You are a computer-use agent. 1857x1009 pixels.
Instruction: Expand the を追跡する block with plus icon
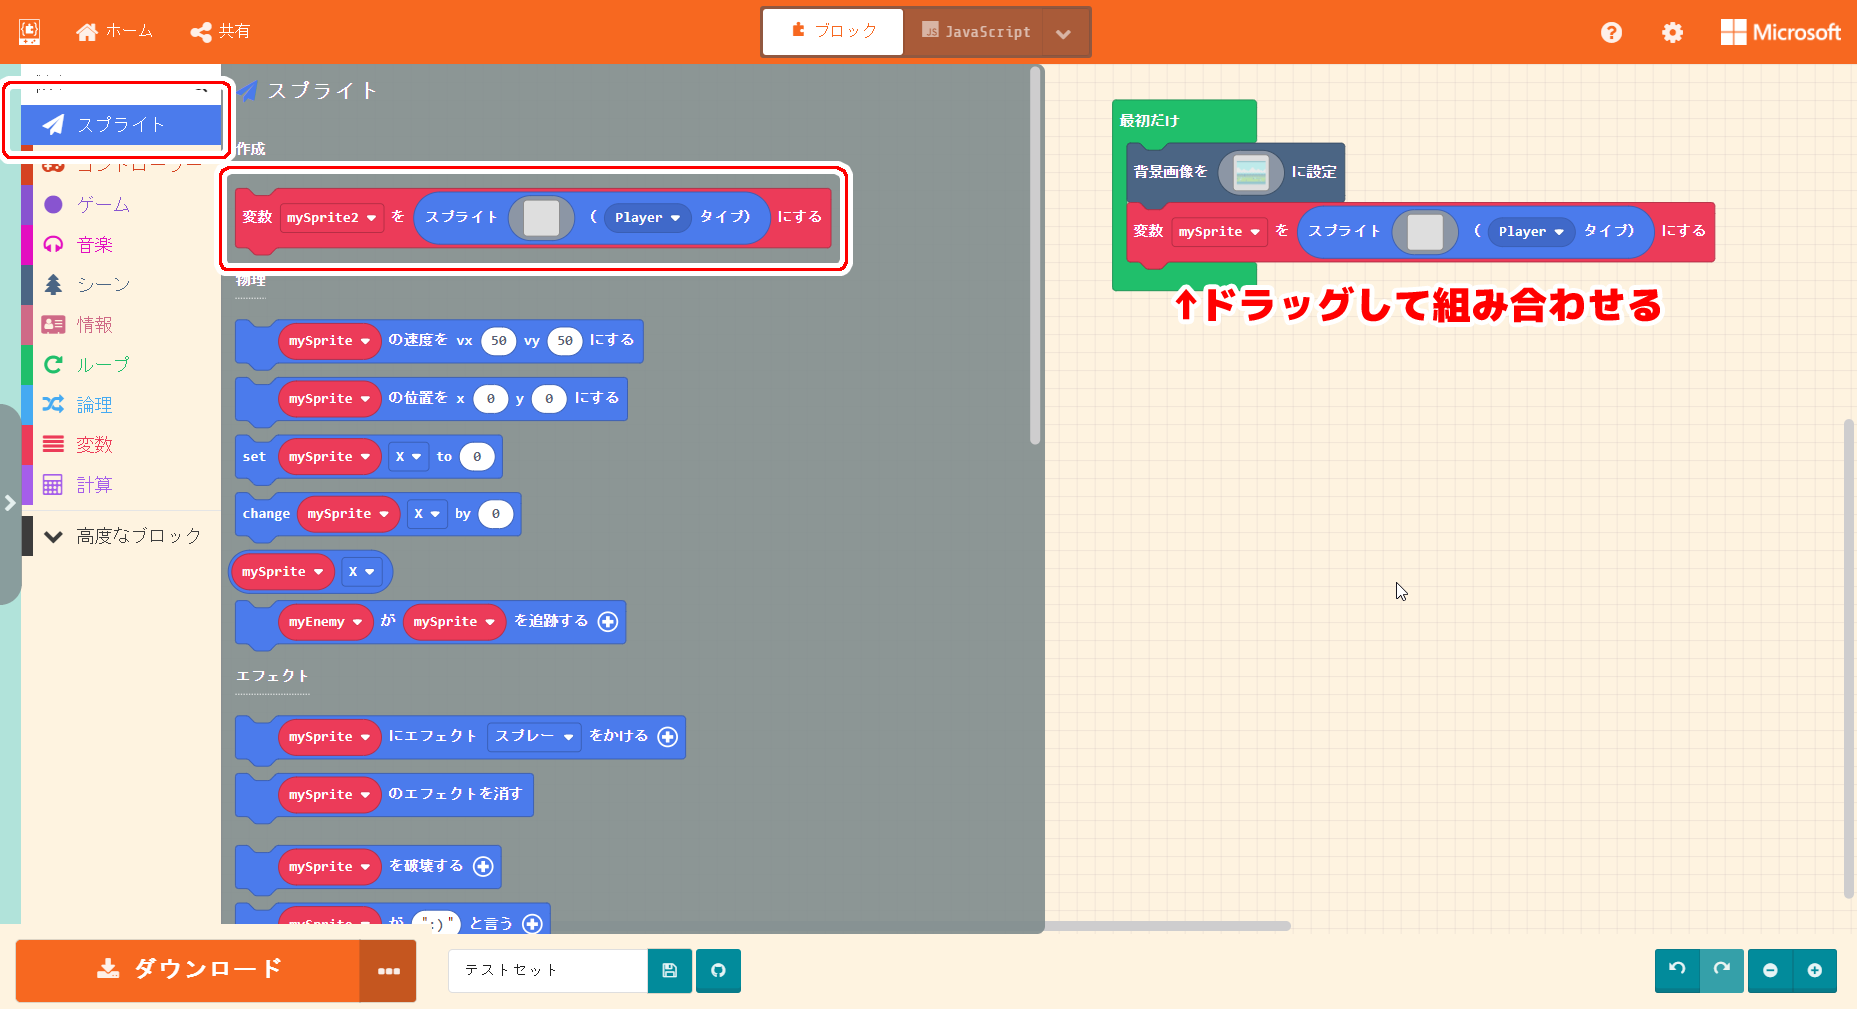608,622
